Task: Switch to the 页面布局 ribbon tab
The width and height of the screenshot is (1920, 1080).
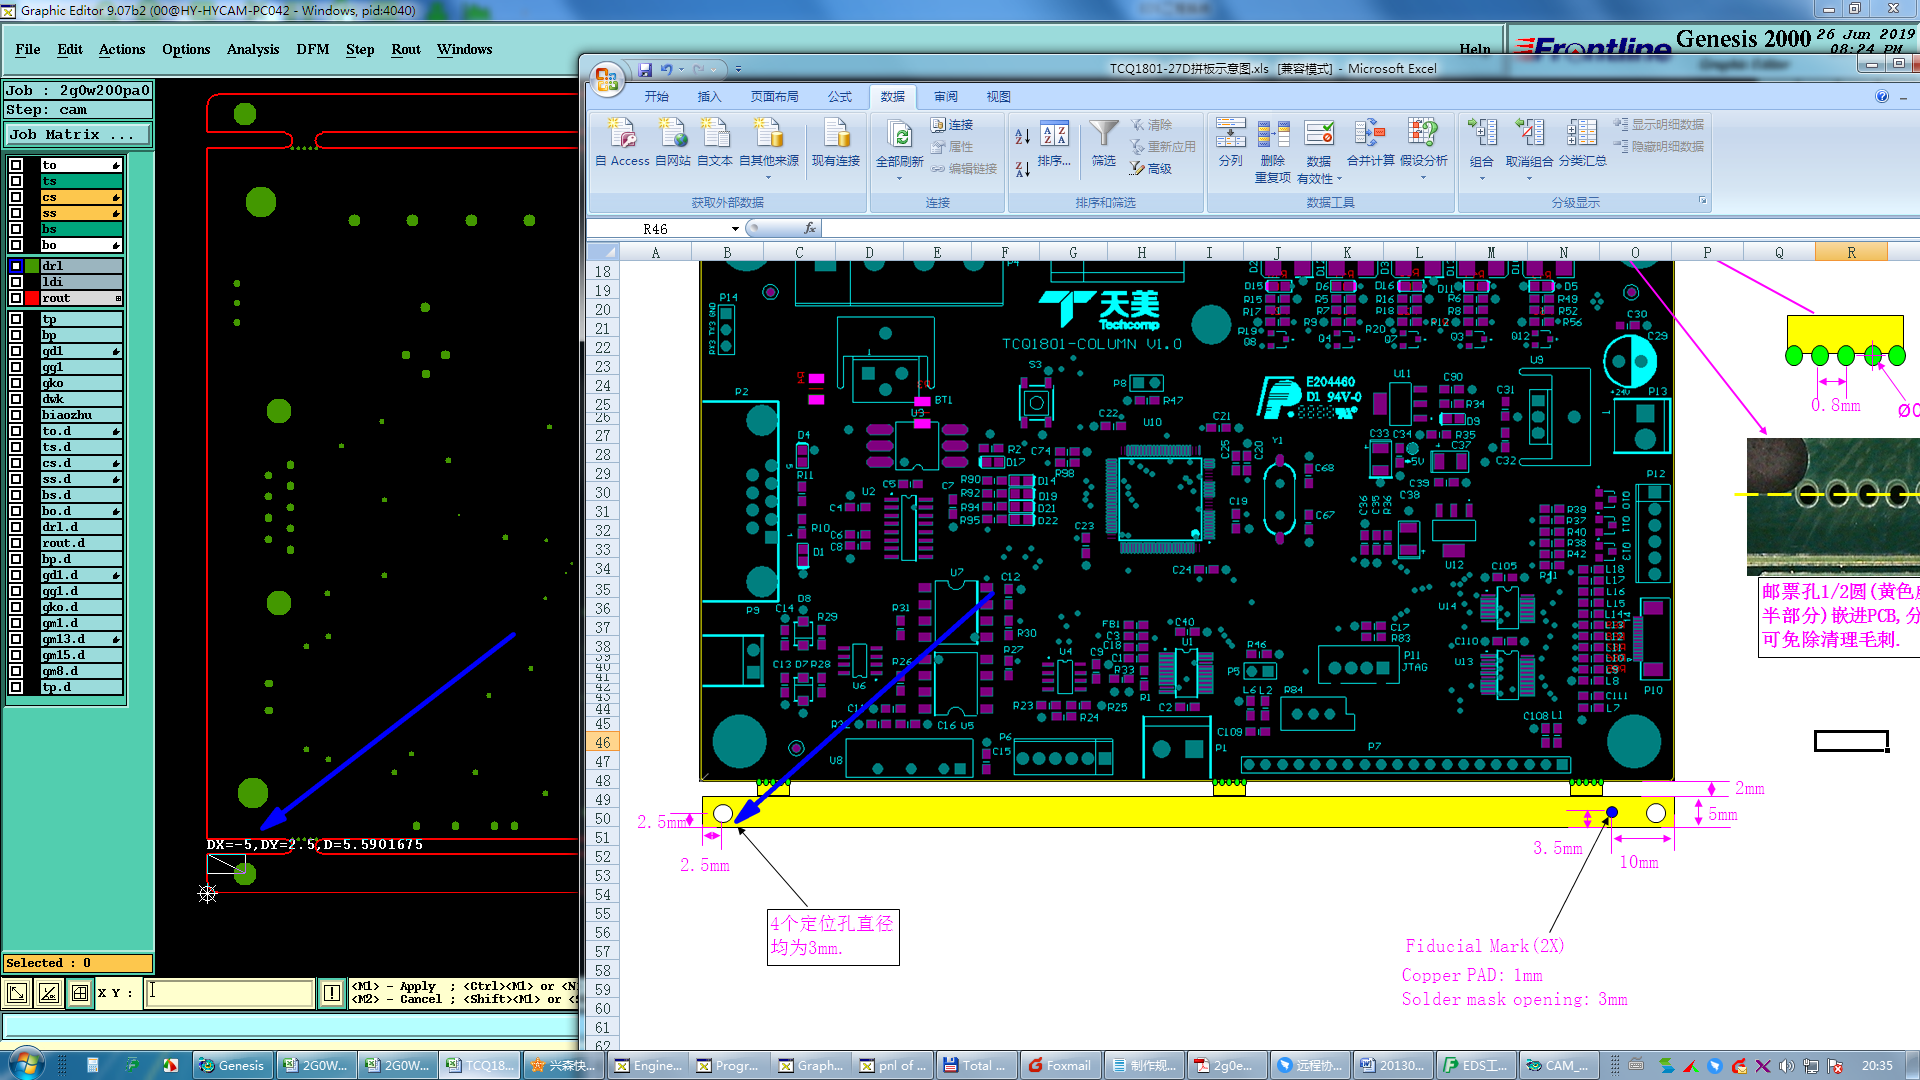Action: pyautogui.click(x=774, y=97)
